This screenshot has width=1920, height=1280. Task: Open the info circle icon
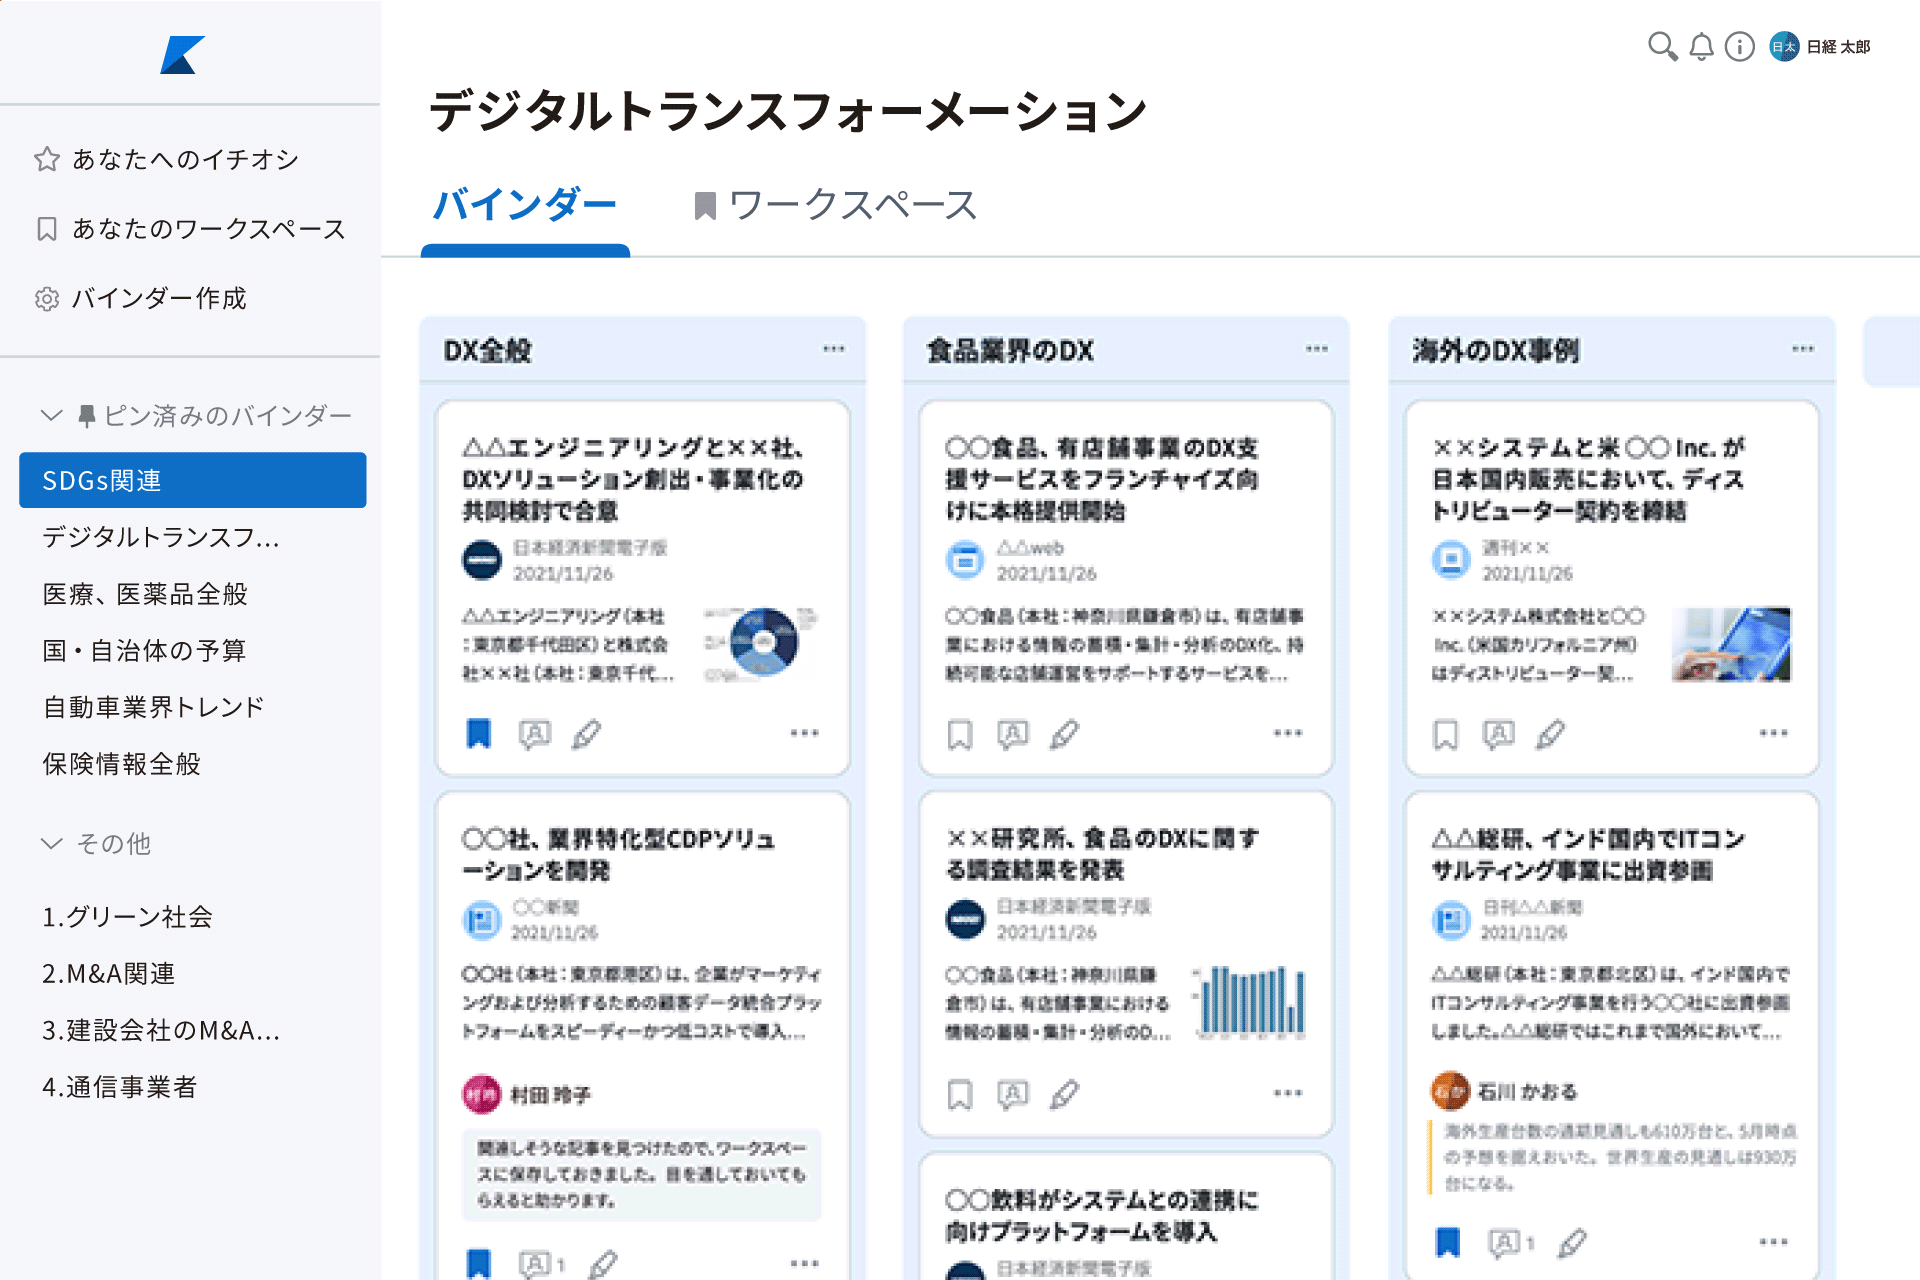tap(1740, 47)
